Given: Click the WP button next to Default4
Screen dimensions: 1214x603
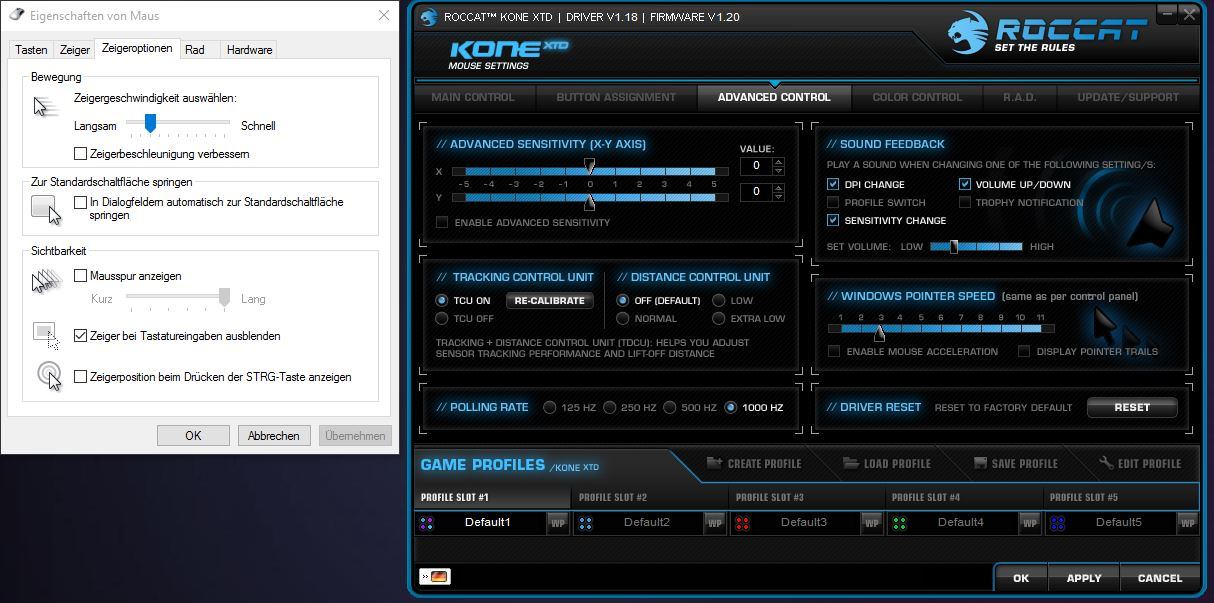Looking at the screenshot, I should [1029, 523].
